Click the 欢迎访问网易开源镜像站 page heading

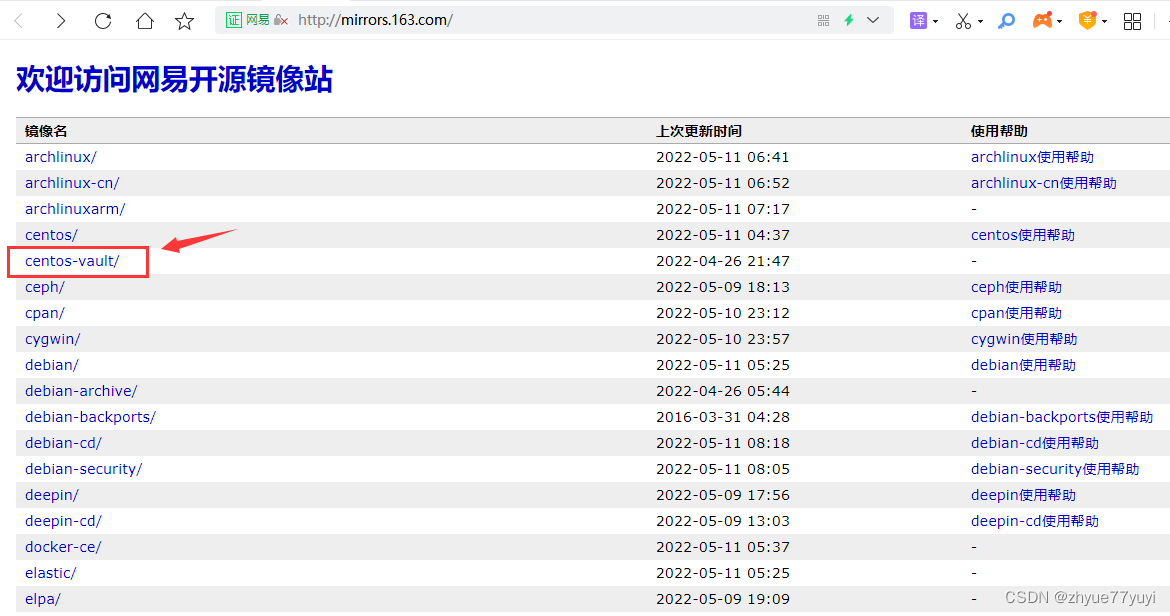(175, 79)
